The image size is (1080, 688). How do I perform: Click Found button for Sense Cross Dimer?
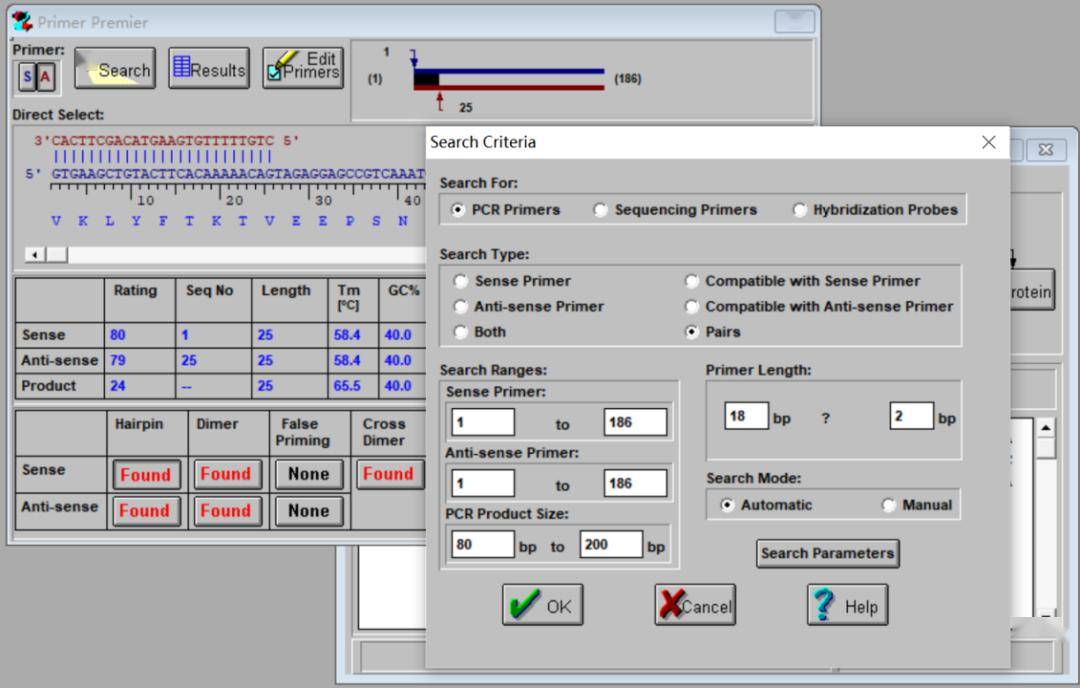coord(387,474)
